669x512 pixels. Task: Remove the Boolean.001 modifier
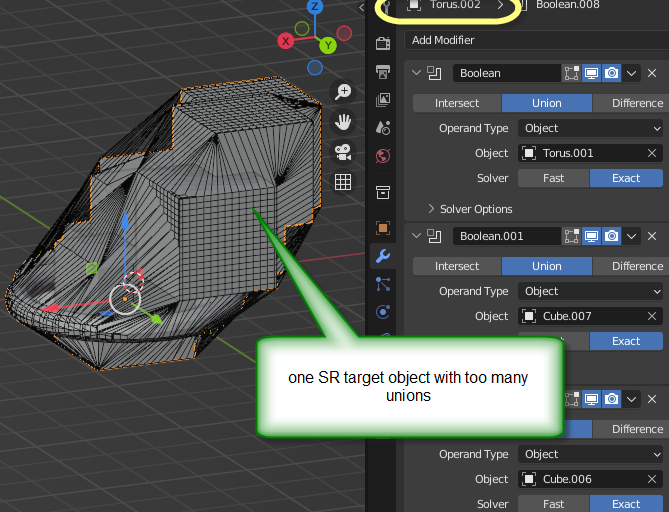point(652,236)
